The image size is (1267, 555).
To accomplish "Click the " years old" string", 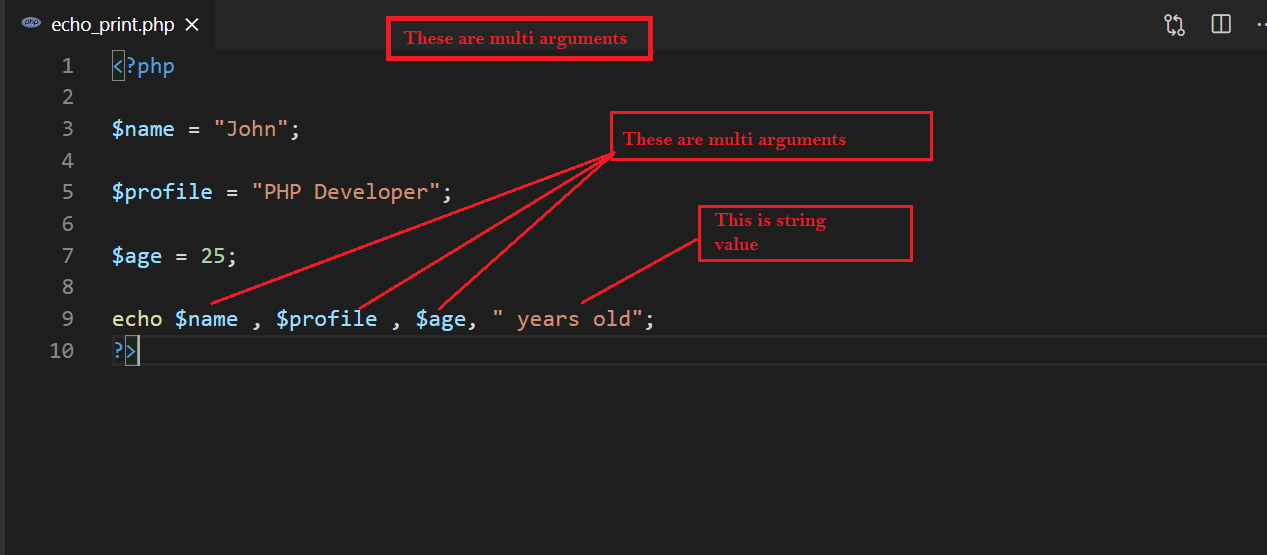I will (x=567, y=319).
